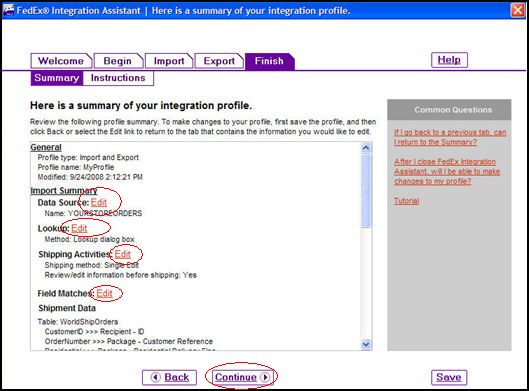Viewport: 529px width, 391px height.
Task: Open the Begin tab
Action: click(x=118, y=61)
